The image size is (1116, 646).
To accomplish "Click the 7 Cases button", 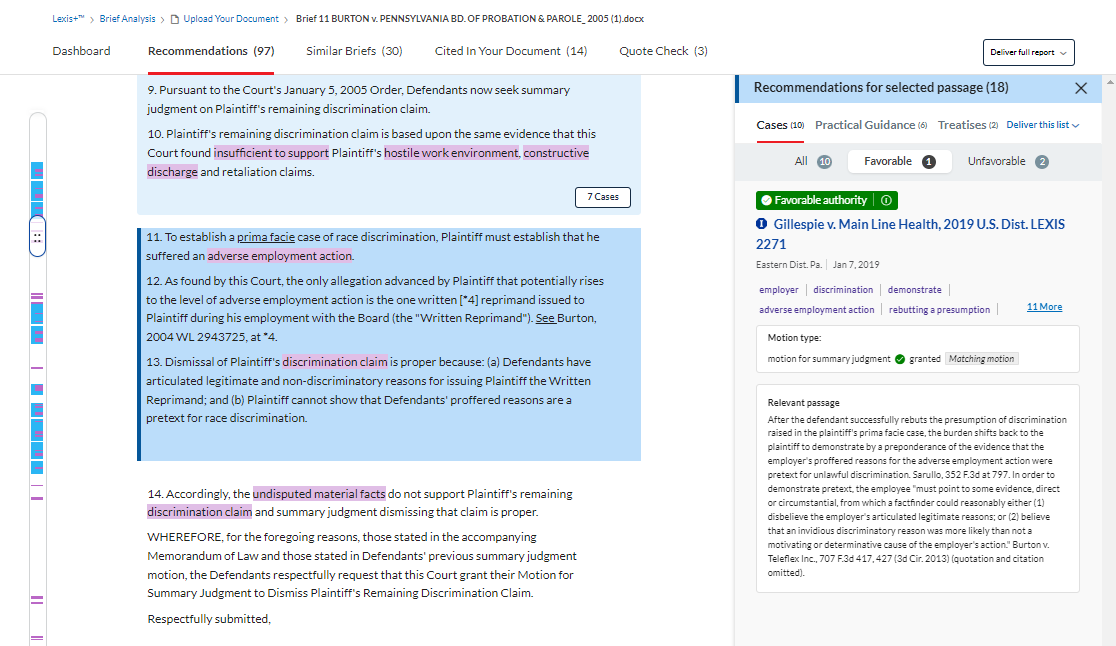I will point(602,197).
